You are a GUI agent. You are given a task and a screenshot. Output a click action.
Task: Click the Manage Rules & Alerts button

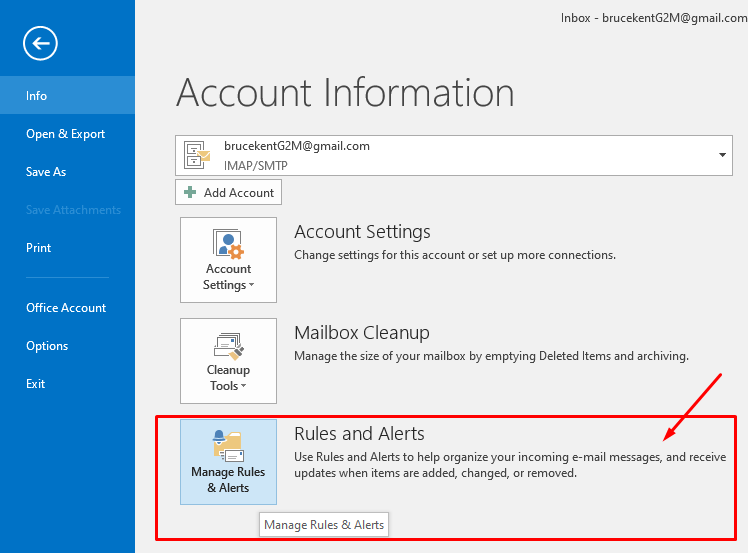pyautogui.click(x=229, y=462)
